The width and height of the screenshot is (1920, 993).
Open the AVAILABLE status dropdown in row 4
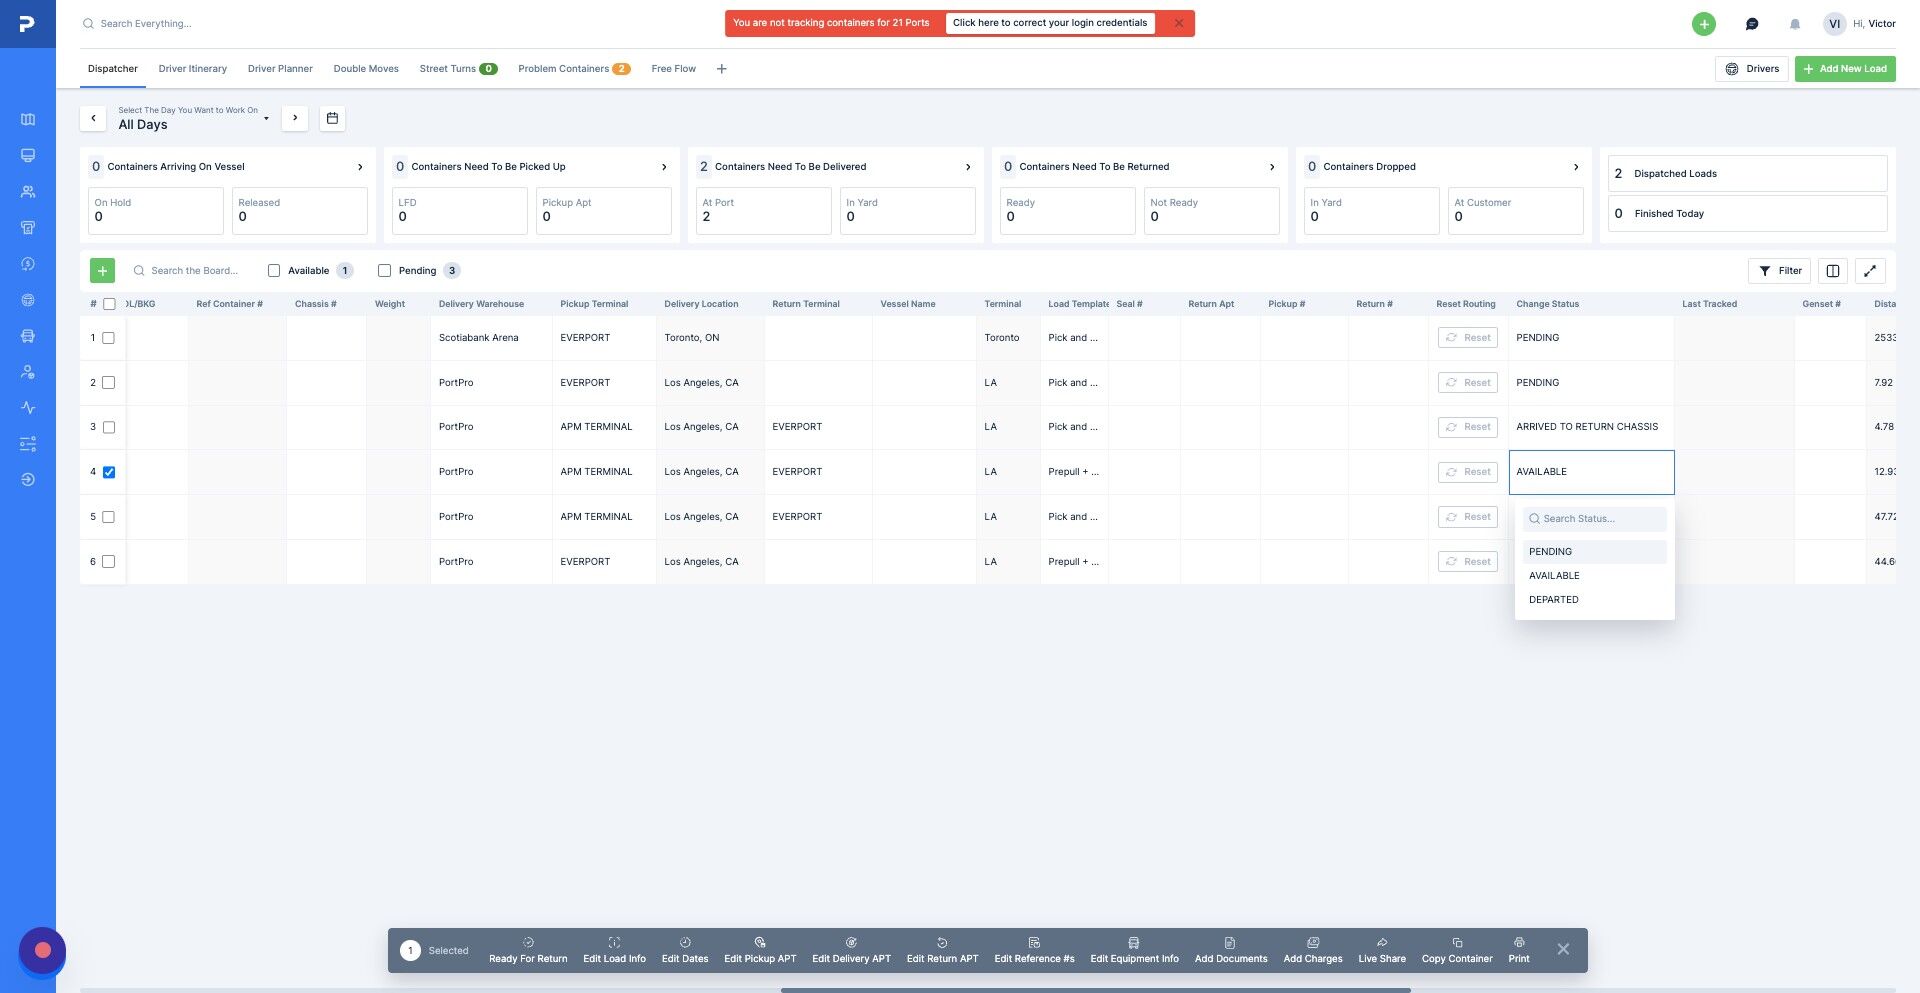(1591, 472)
